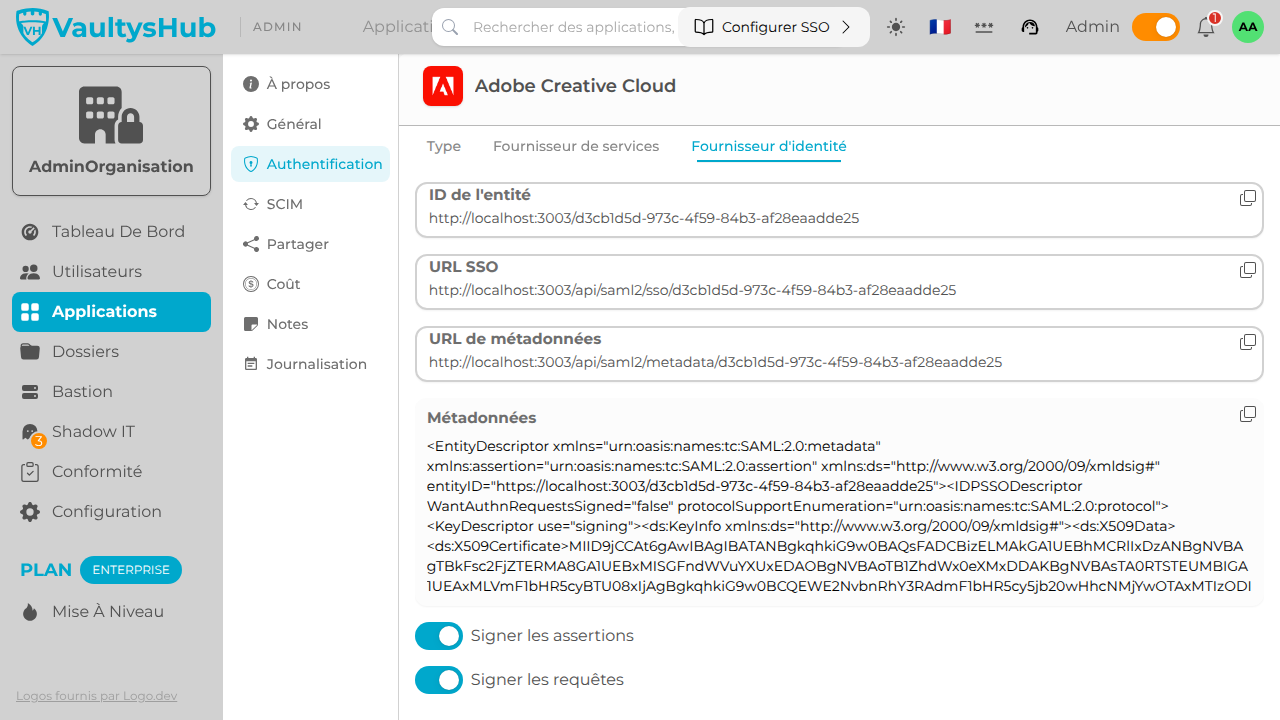Open the Coût section
The height and width of the screenshot is (720, 1280).
(x=310, y=284)
